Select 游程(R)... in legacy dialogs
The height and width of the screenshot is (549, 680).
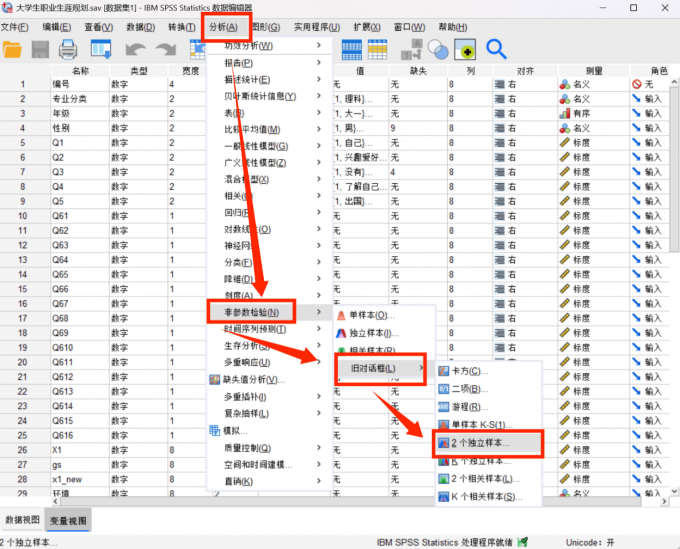(488, 407)
